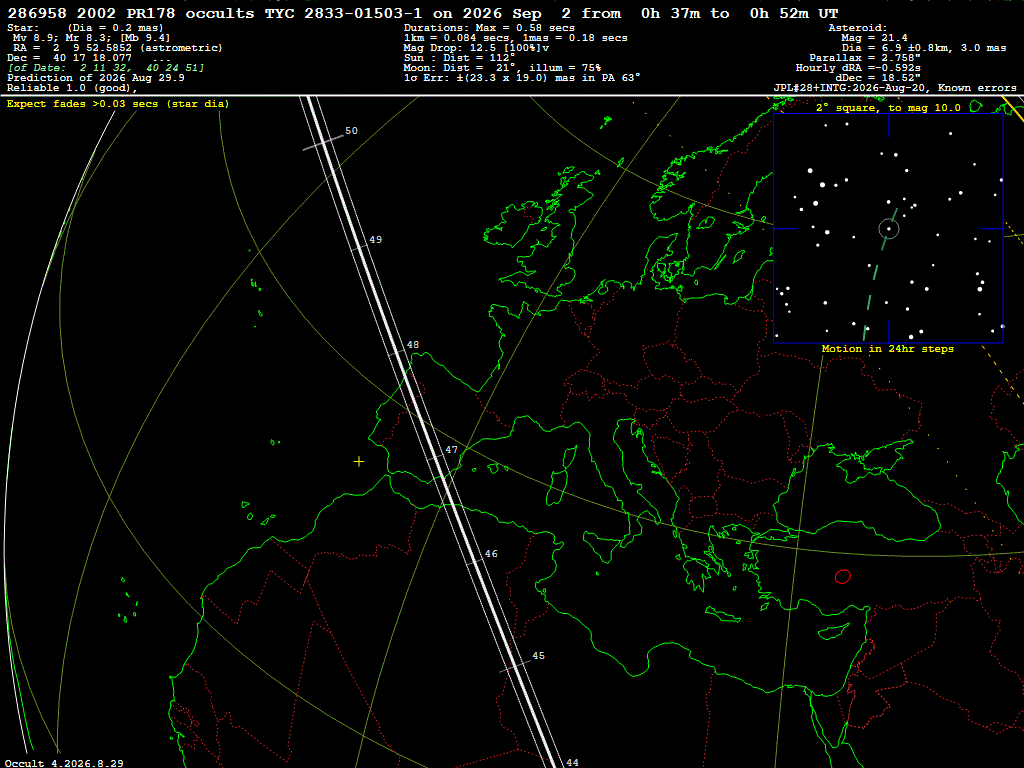Image resolution: width=1024 pixels, height=768 pixels.
Task: Click the yellow plus crosshair marker
Action: click(359, 462)
